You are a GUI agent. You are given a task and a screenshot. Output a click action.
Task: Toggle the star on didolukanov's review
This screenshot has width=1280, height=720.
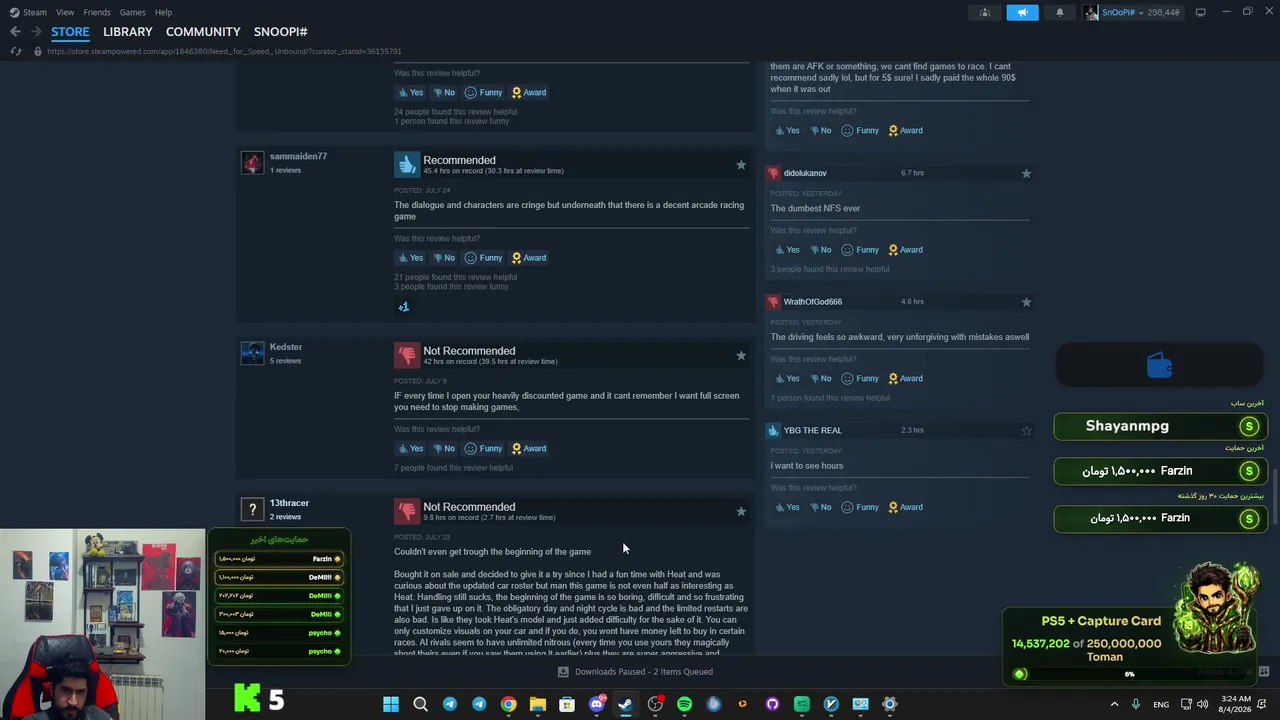(x=1026, y=174)
